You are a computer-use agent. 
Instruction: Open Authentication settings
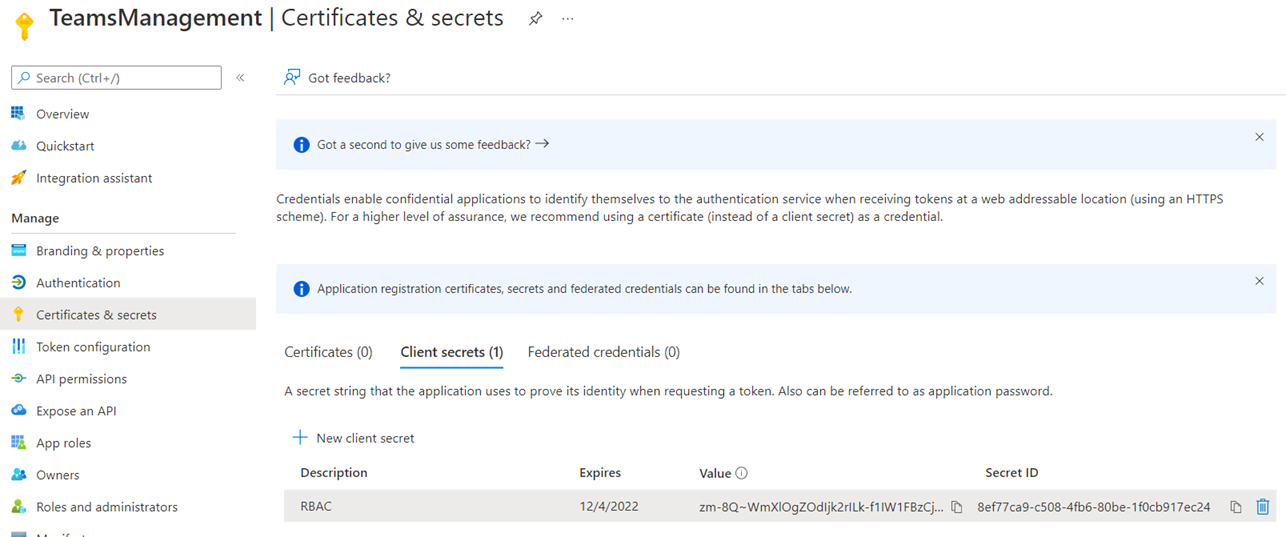point(78,283)
